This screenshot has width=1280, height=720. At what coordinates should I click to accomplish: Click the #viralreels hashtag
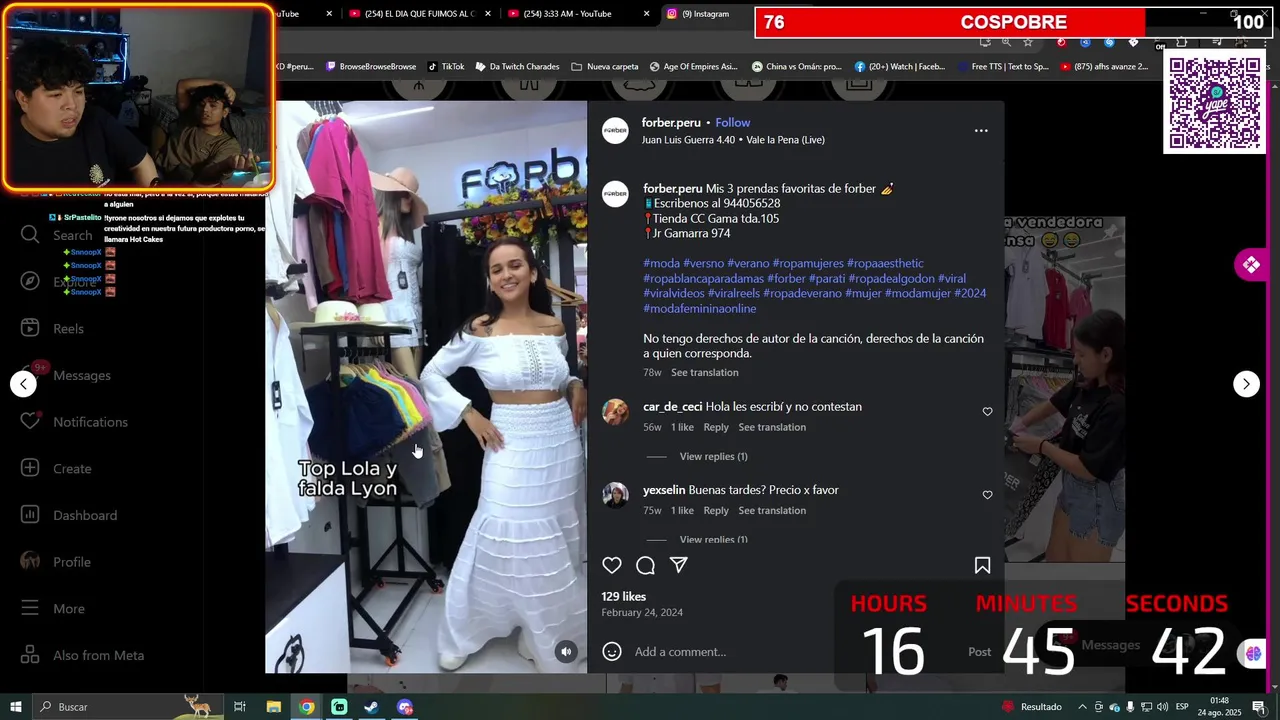coord(734,293)
